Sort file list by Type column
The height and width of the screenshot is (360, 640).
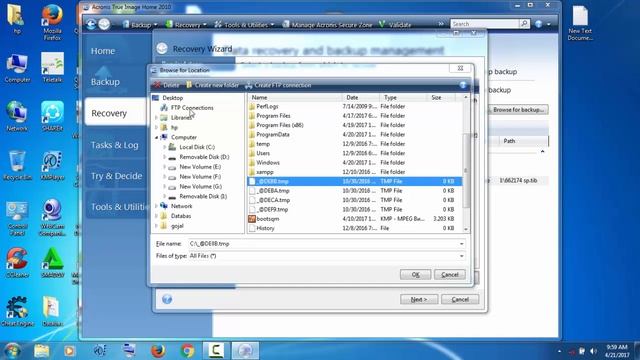[x=403, y=98]
